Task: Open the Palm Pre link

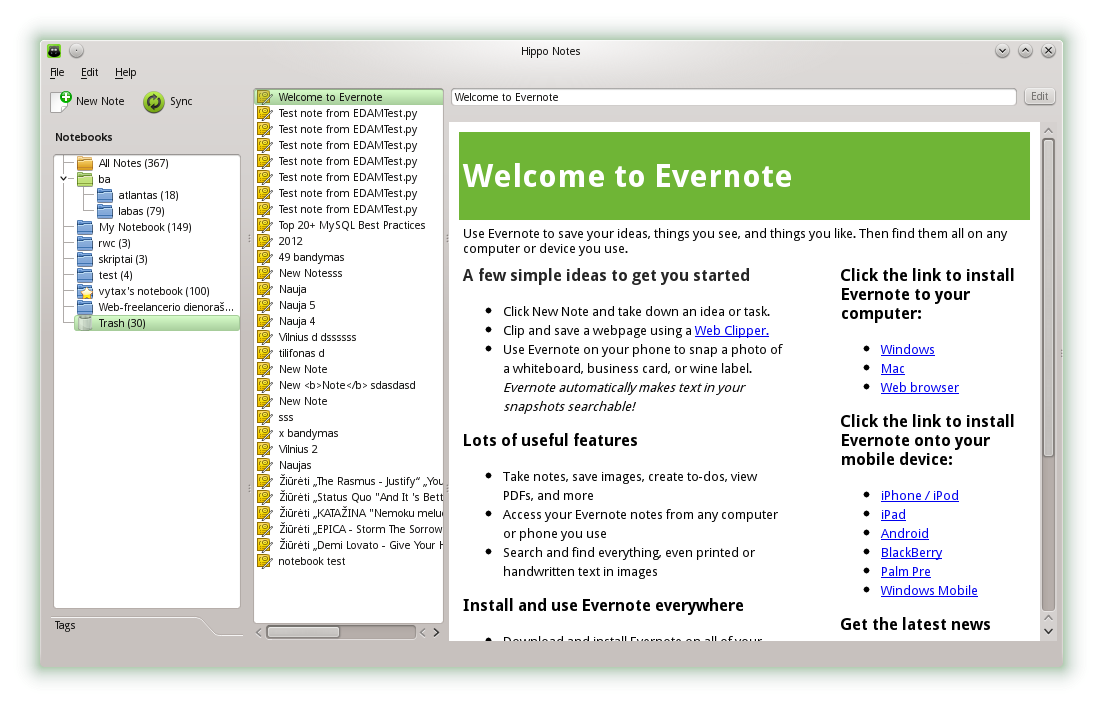Action: pos(905,572)
